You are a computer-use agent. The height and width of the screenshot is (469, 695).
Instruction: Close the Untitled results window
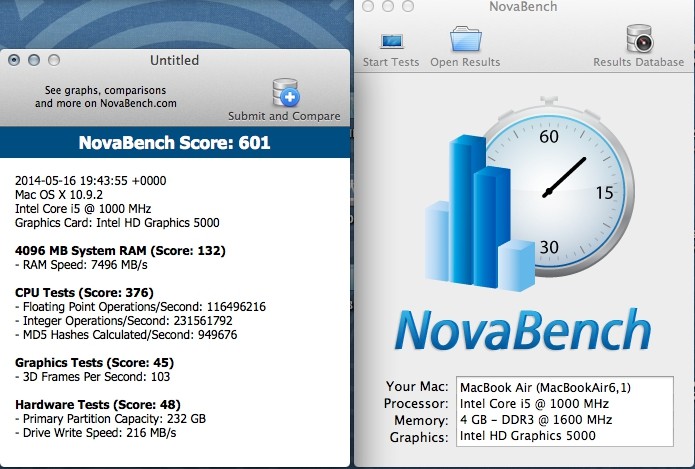click(x=14, y=60)
